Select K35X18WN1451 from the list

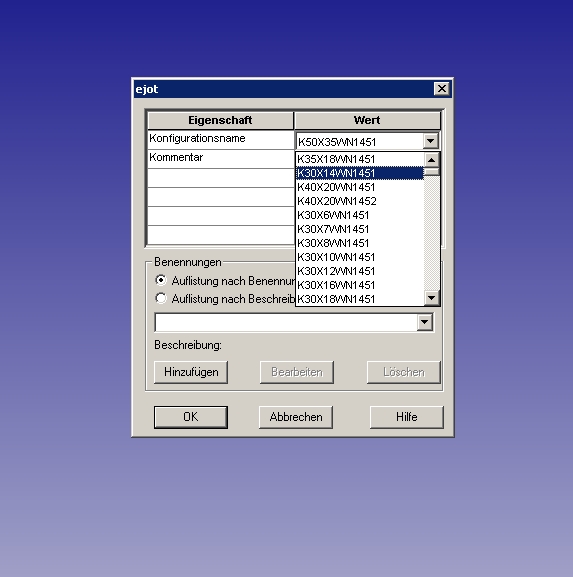[360, 159]
